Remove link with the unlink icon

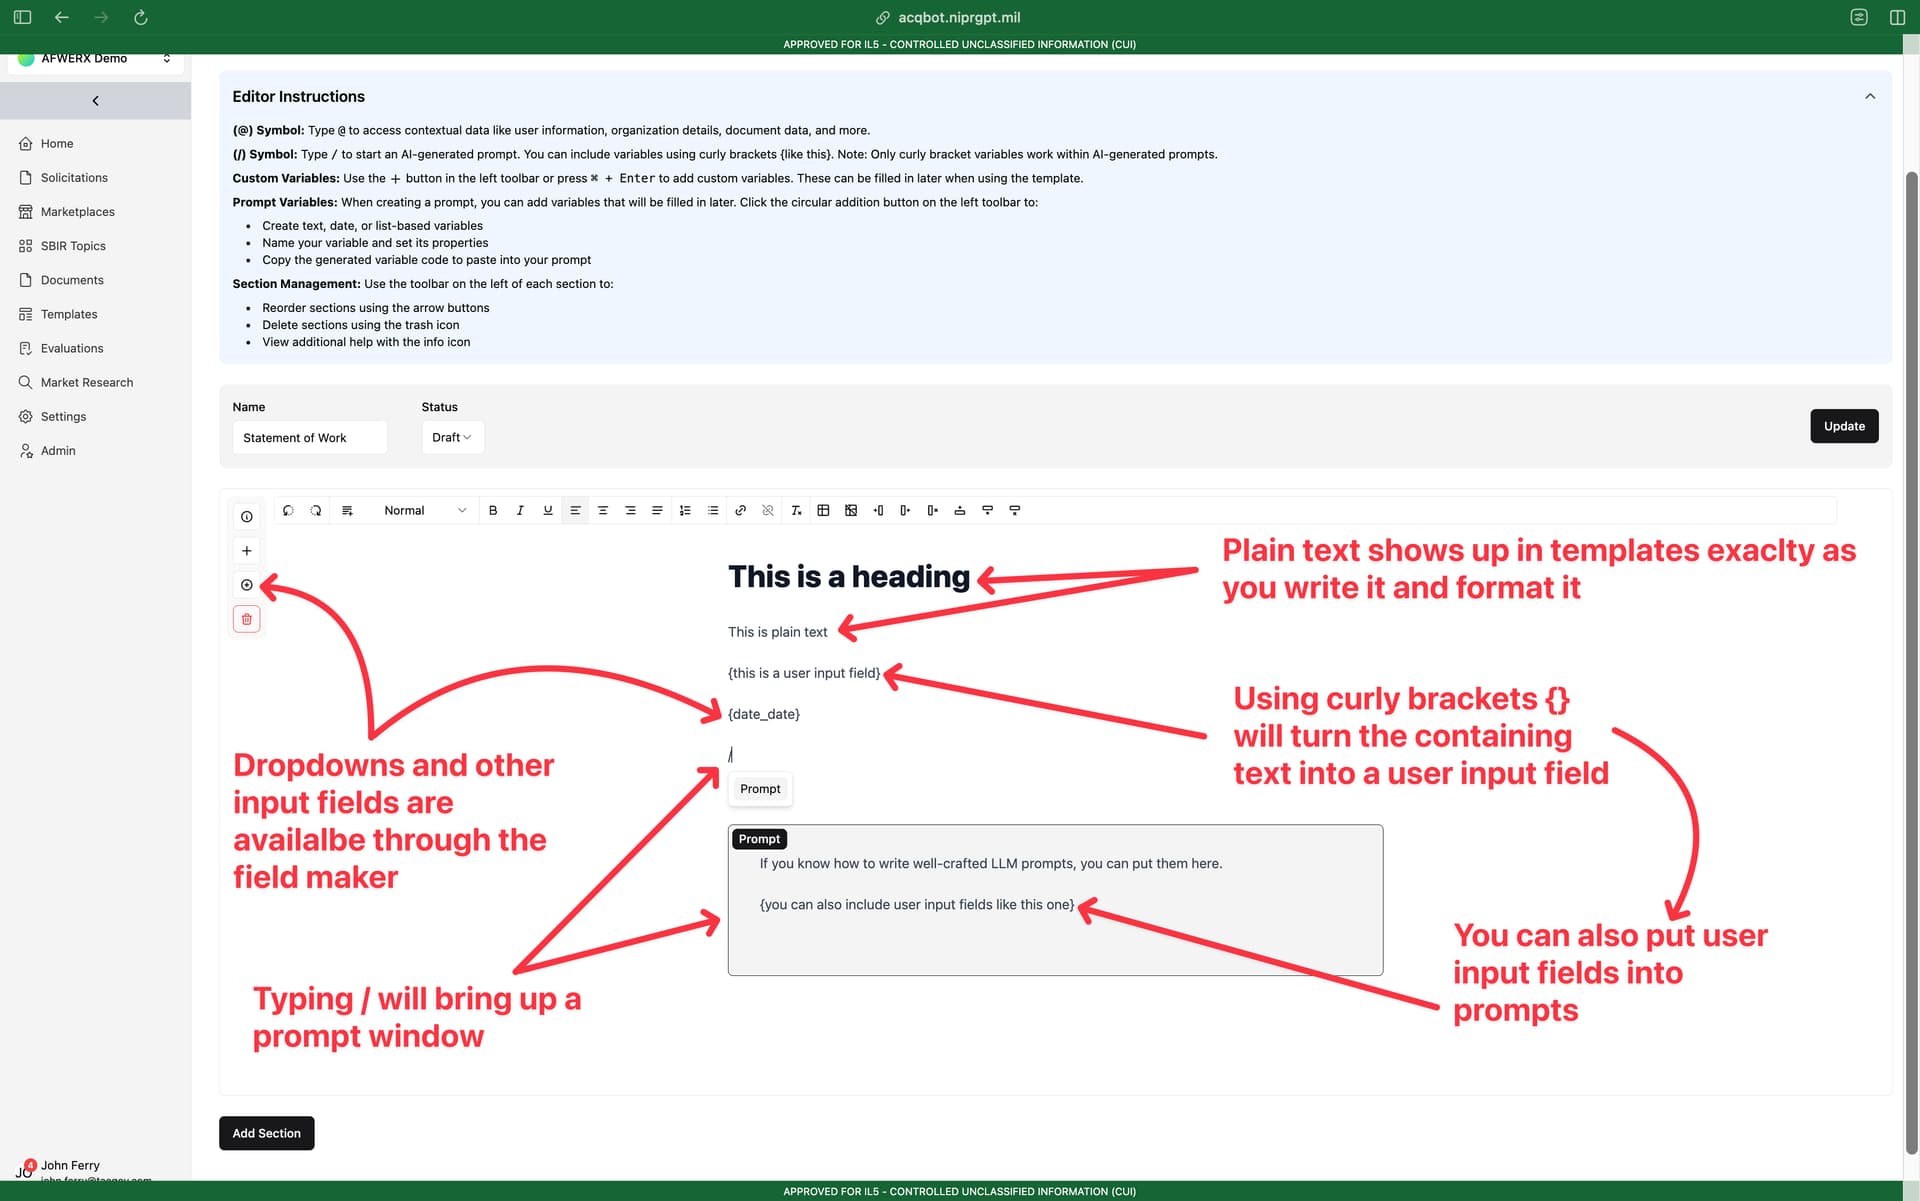(768, 510)
